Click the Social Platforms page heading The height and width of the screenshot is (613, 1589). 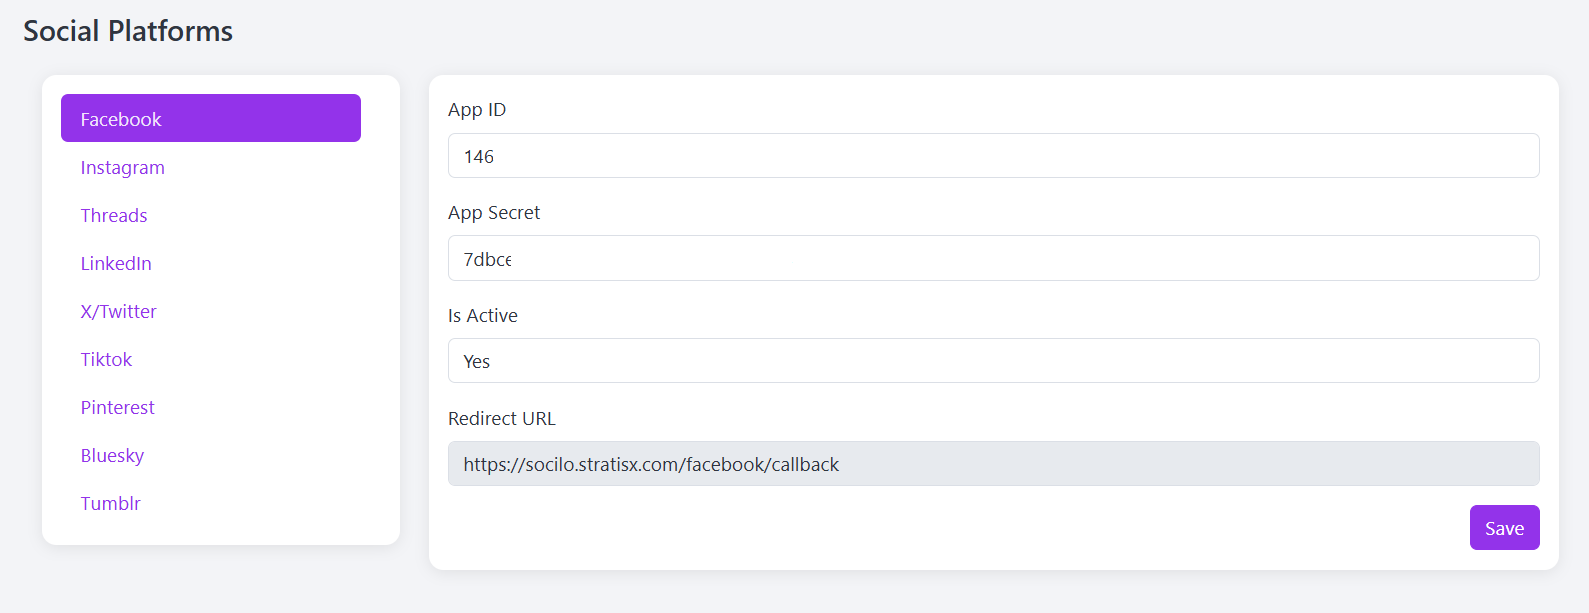pos(128,31)
